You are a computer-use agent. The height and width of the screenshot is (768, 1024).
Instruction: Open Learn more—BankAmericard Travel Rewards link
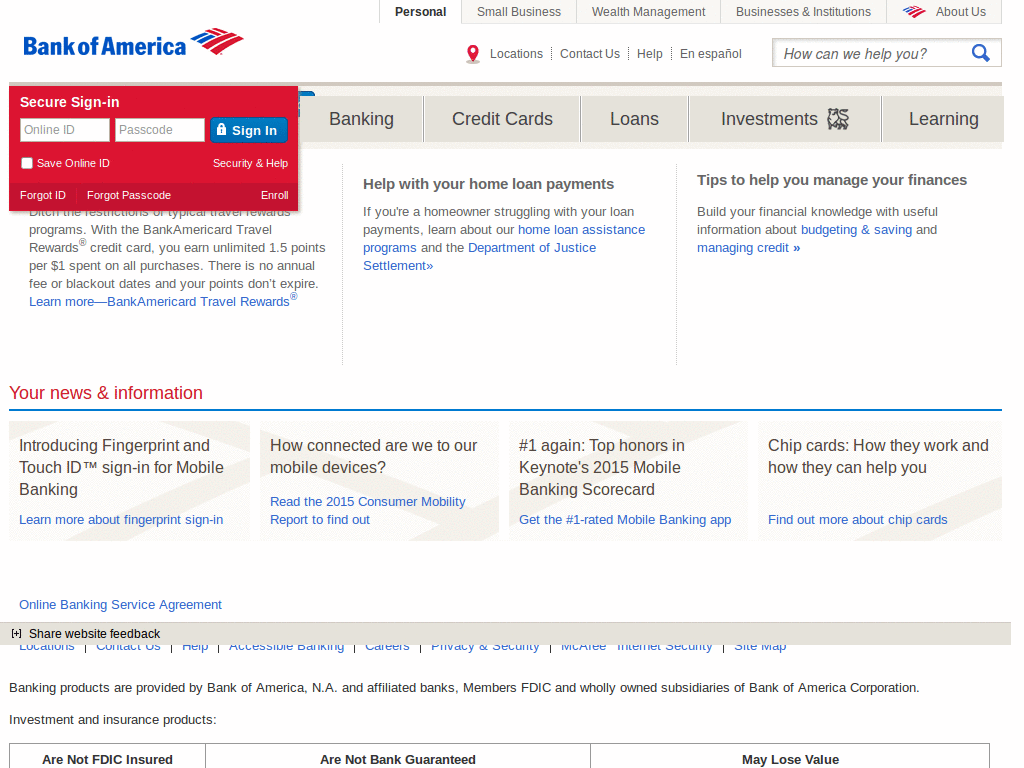(163, 300)
